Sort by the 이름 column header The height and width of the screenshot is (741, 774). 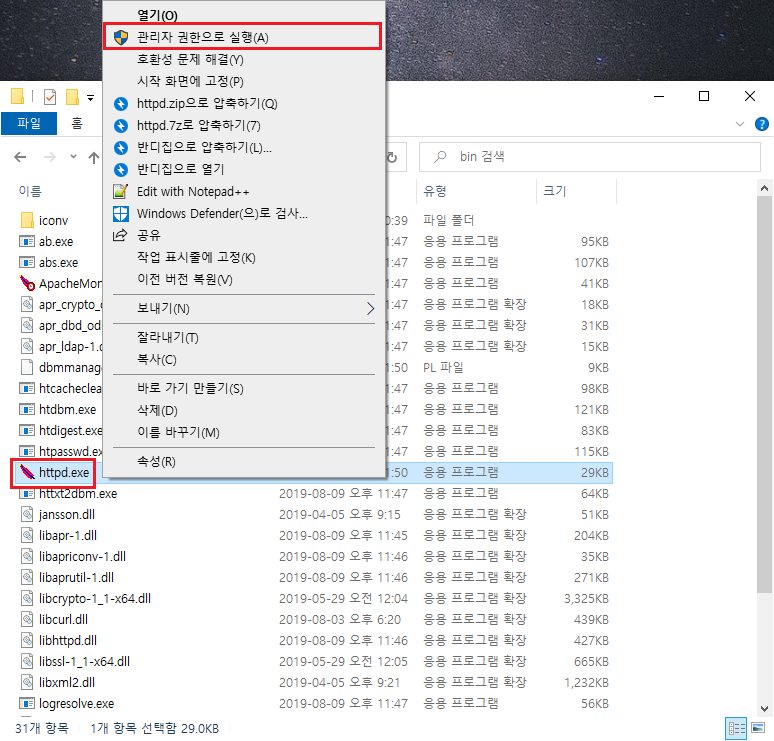tap(30, 191)
